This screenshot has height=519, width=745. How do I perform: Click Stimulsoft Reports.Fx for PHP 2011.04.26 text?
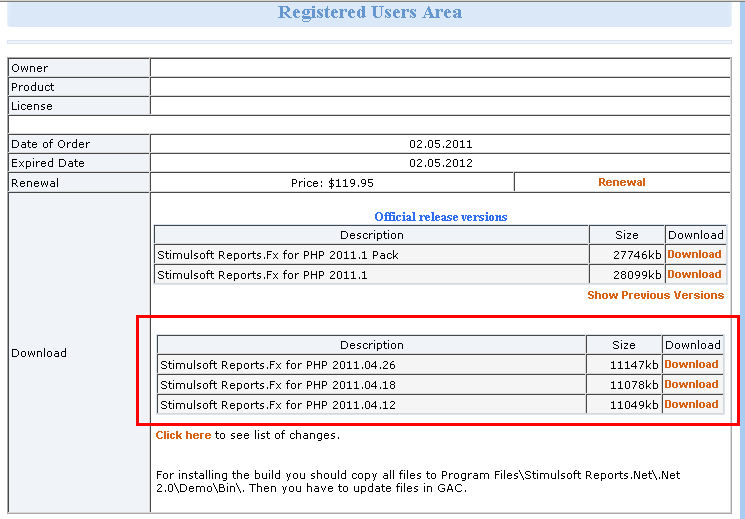pos(277,365)
